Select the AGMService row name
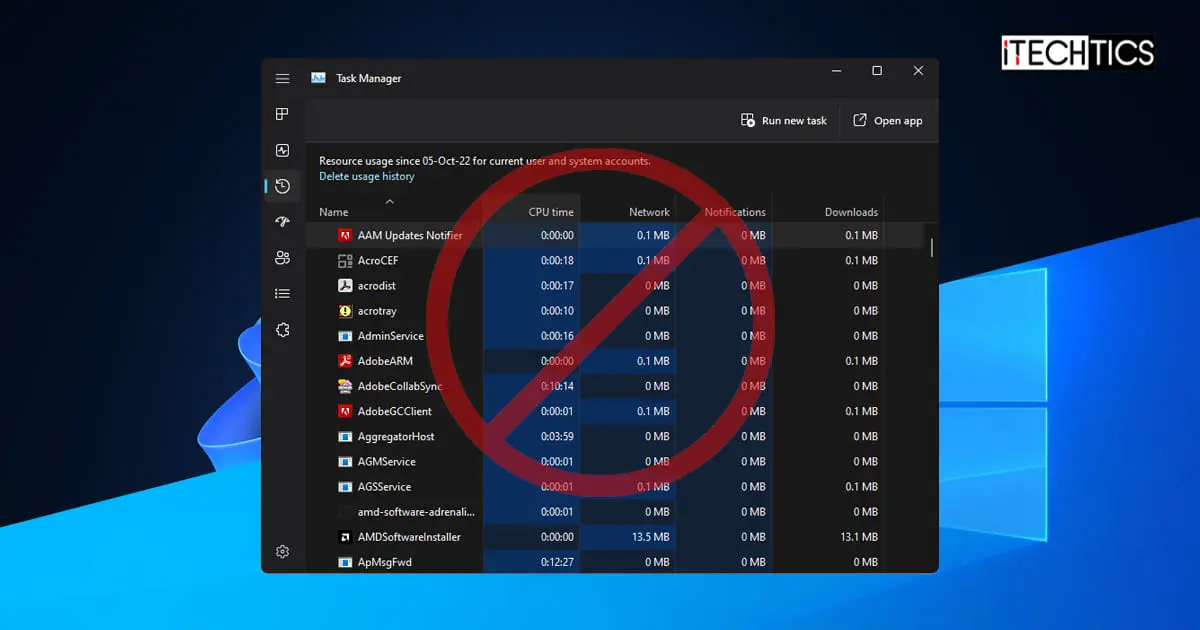Viewport: 1200px width, 630px height. (387, 462)
